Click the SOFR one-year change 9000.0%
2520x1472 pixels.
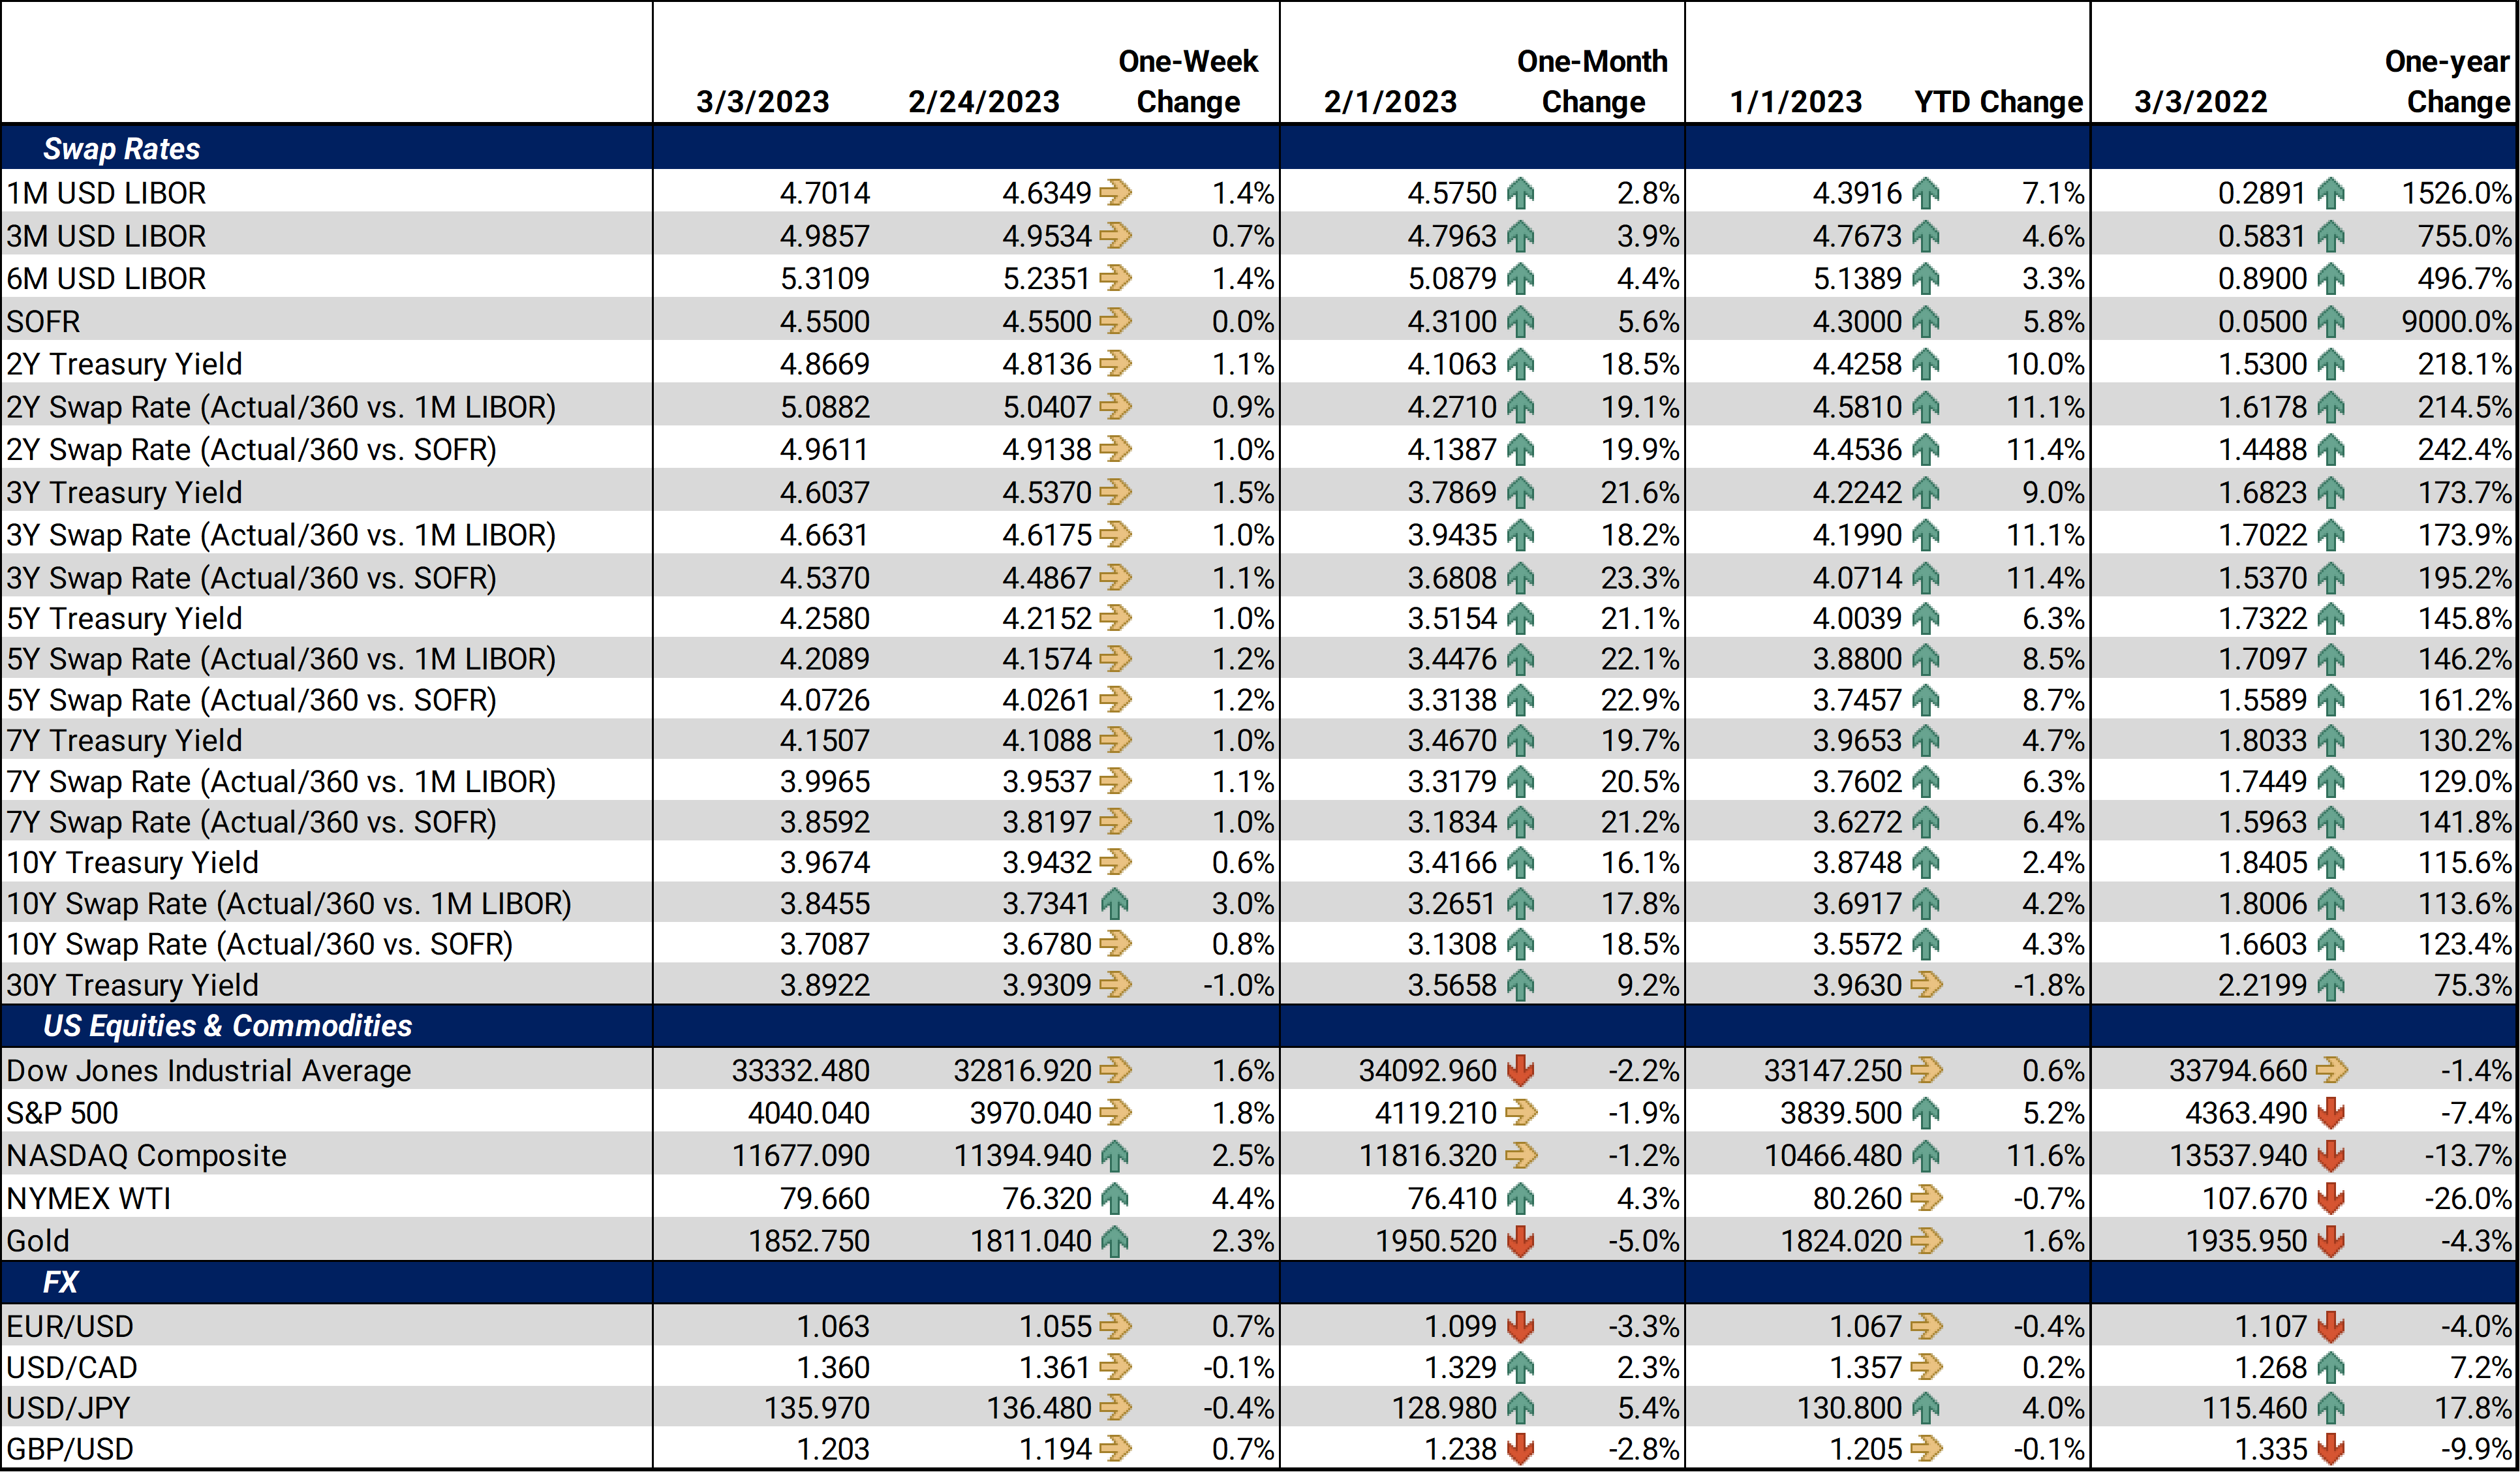[2456, 321]
